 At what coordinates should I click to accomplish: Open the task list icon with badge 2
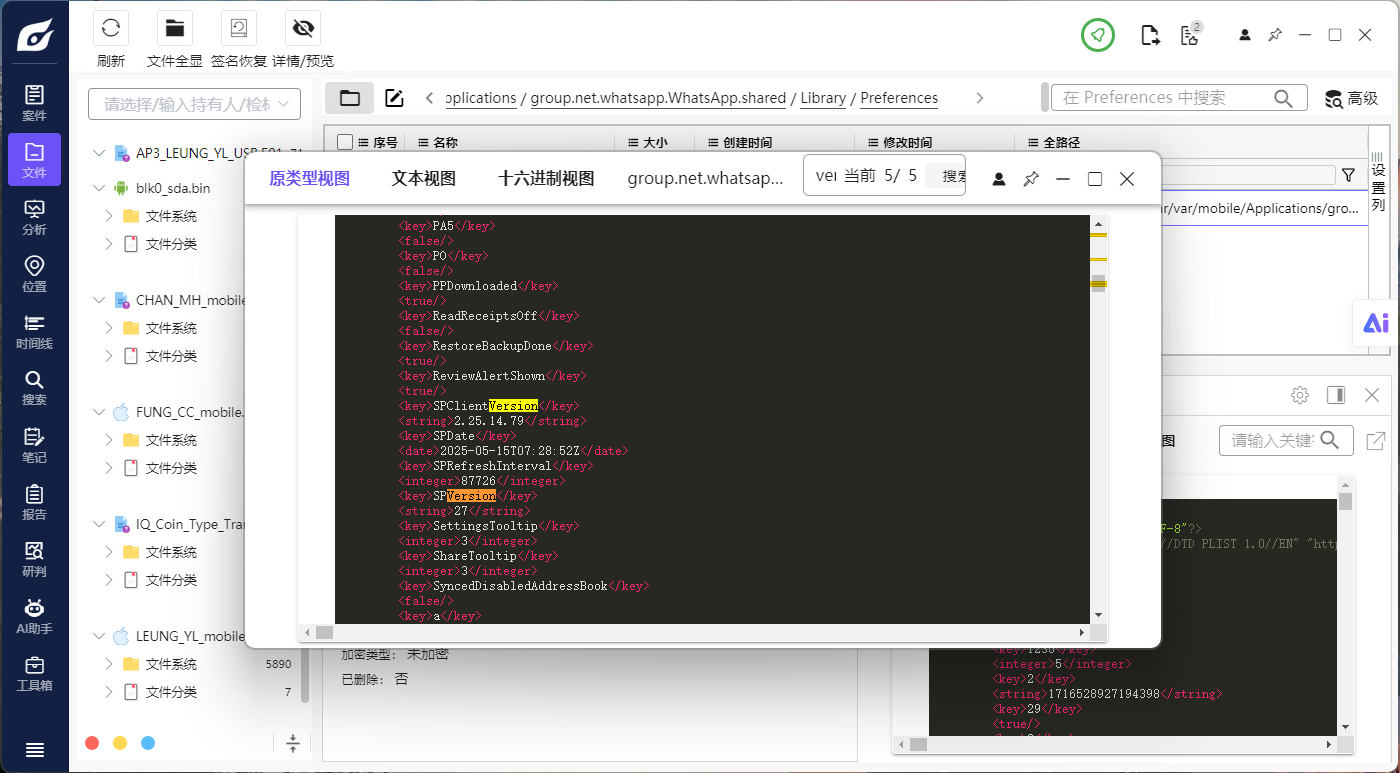point(1189,35)
